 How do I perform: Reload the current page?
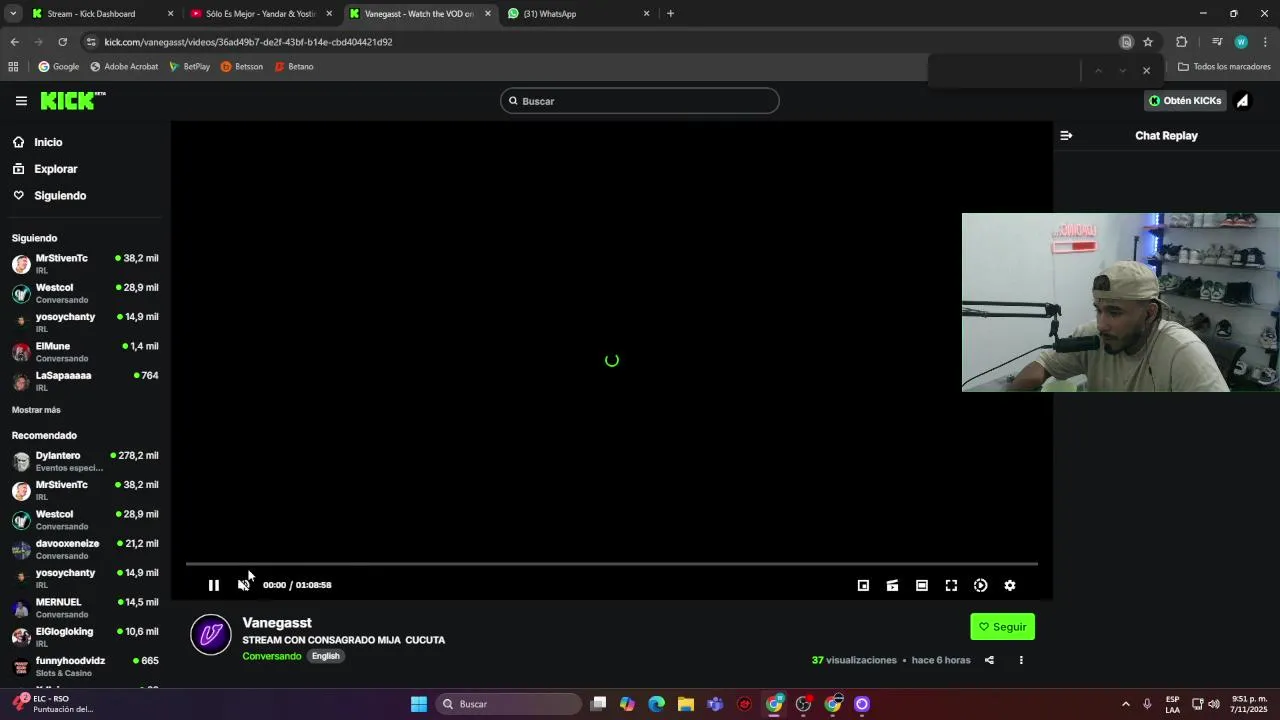(x=62, y=42)
